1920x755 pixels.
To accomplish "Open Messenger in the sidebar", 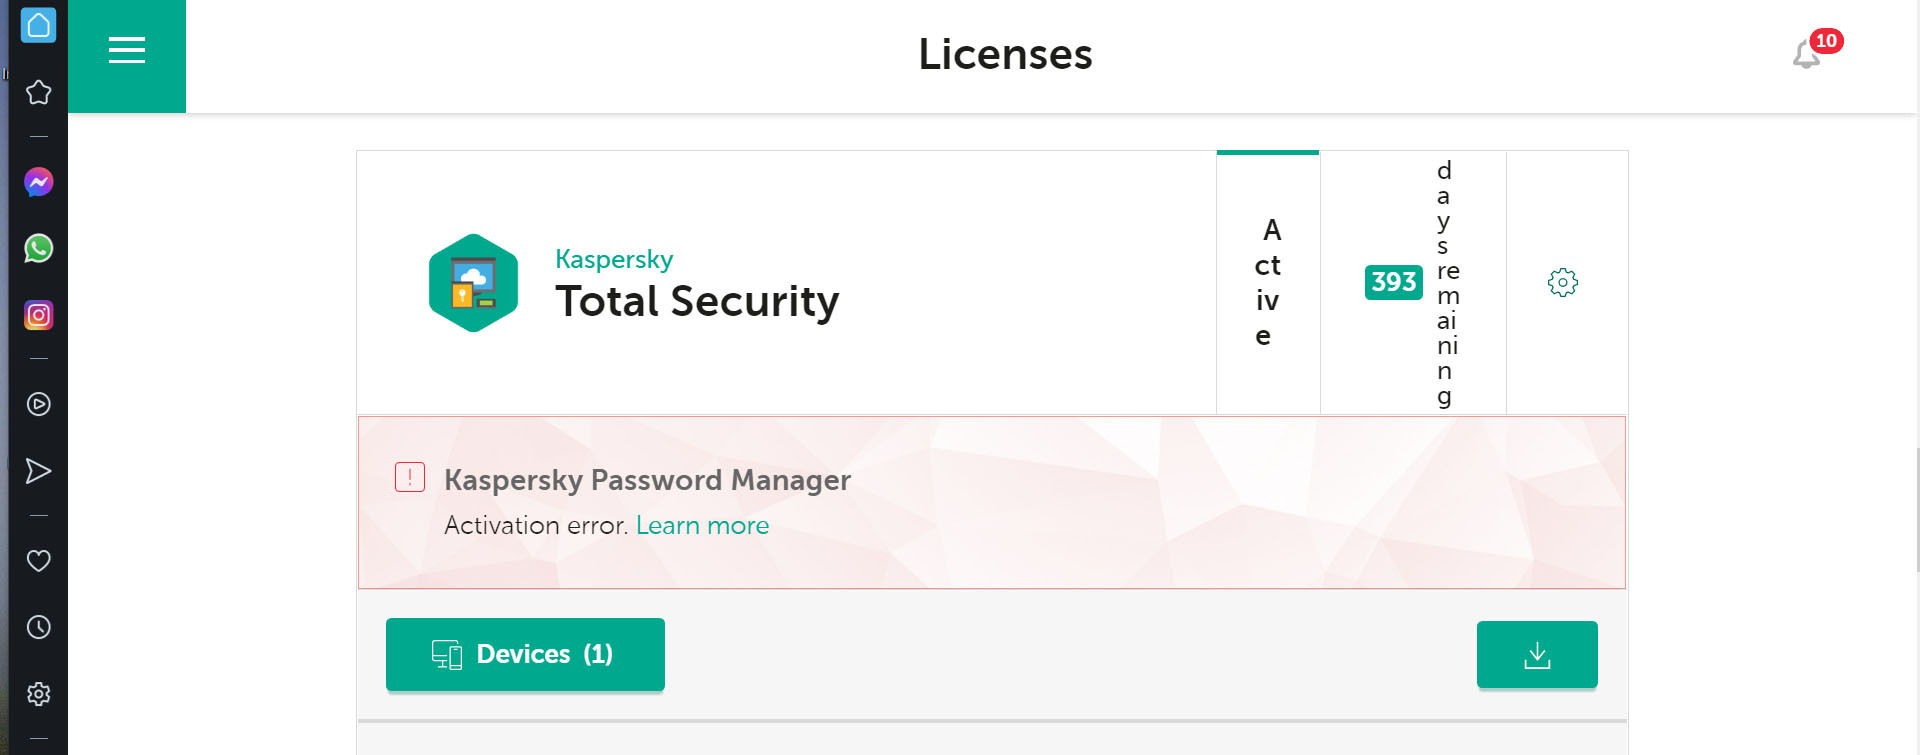I will [x=39, y=182].
